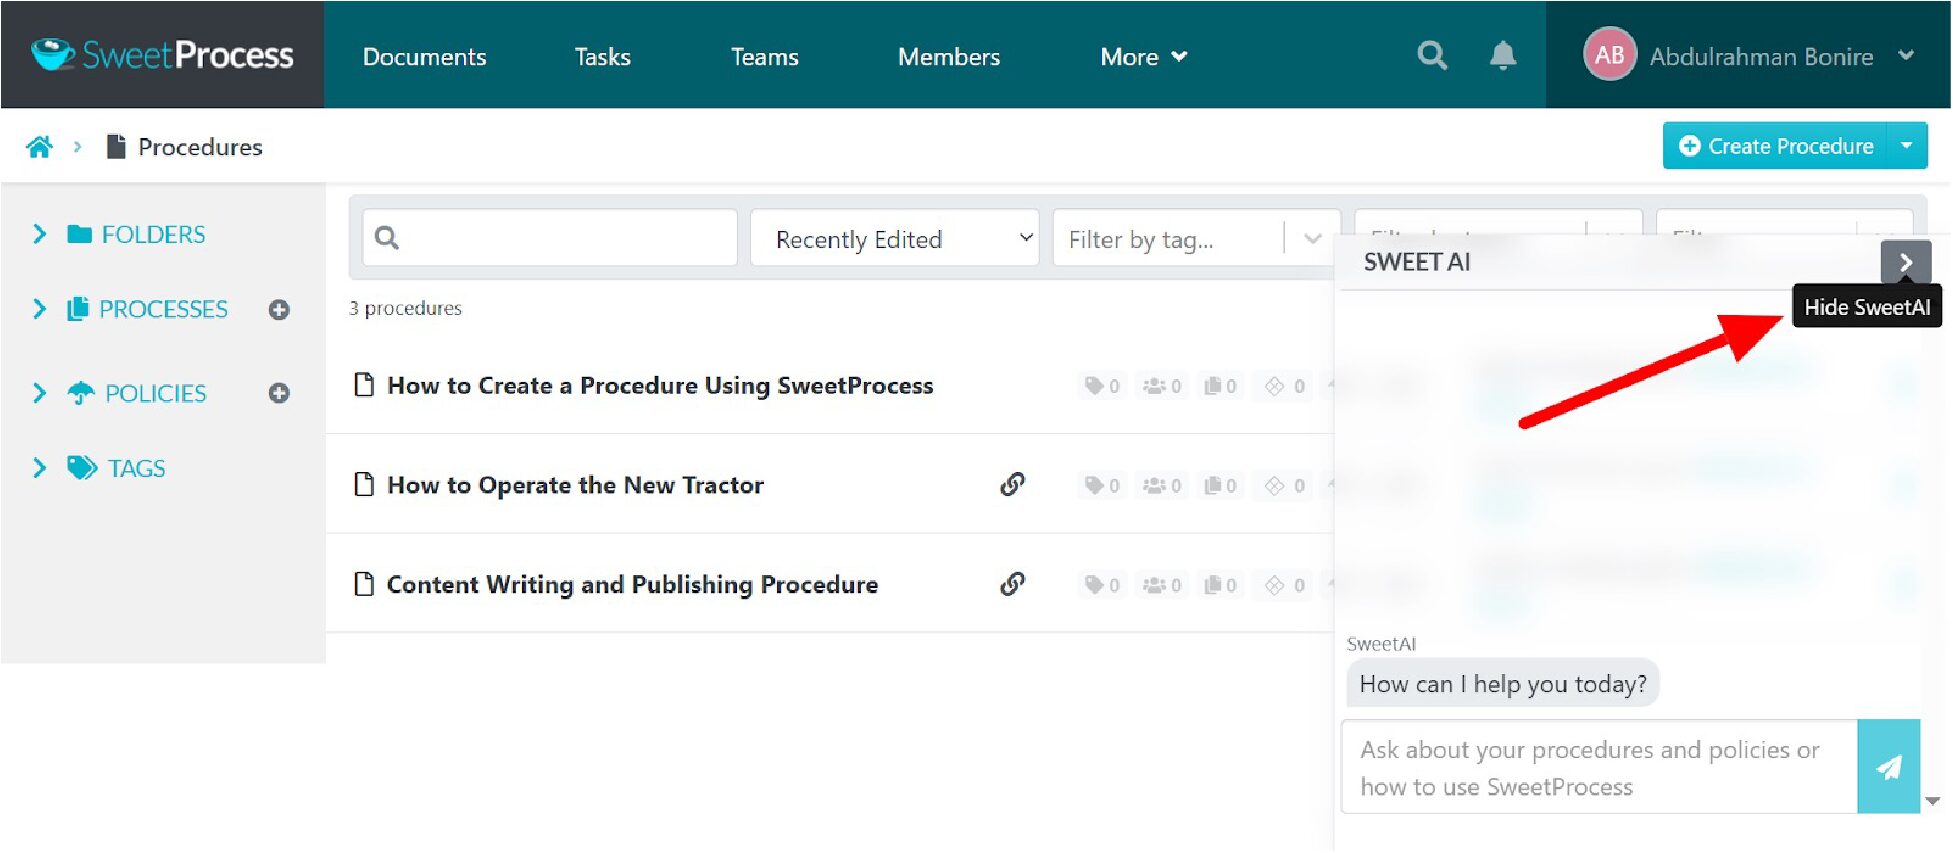Screen dimensions: 1953x853
Task: Open Create Procedure dropdown arrow
Action: point(1907,146)
